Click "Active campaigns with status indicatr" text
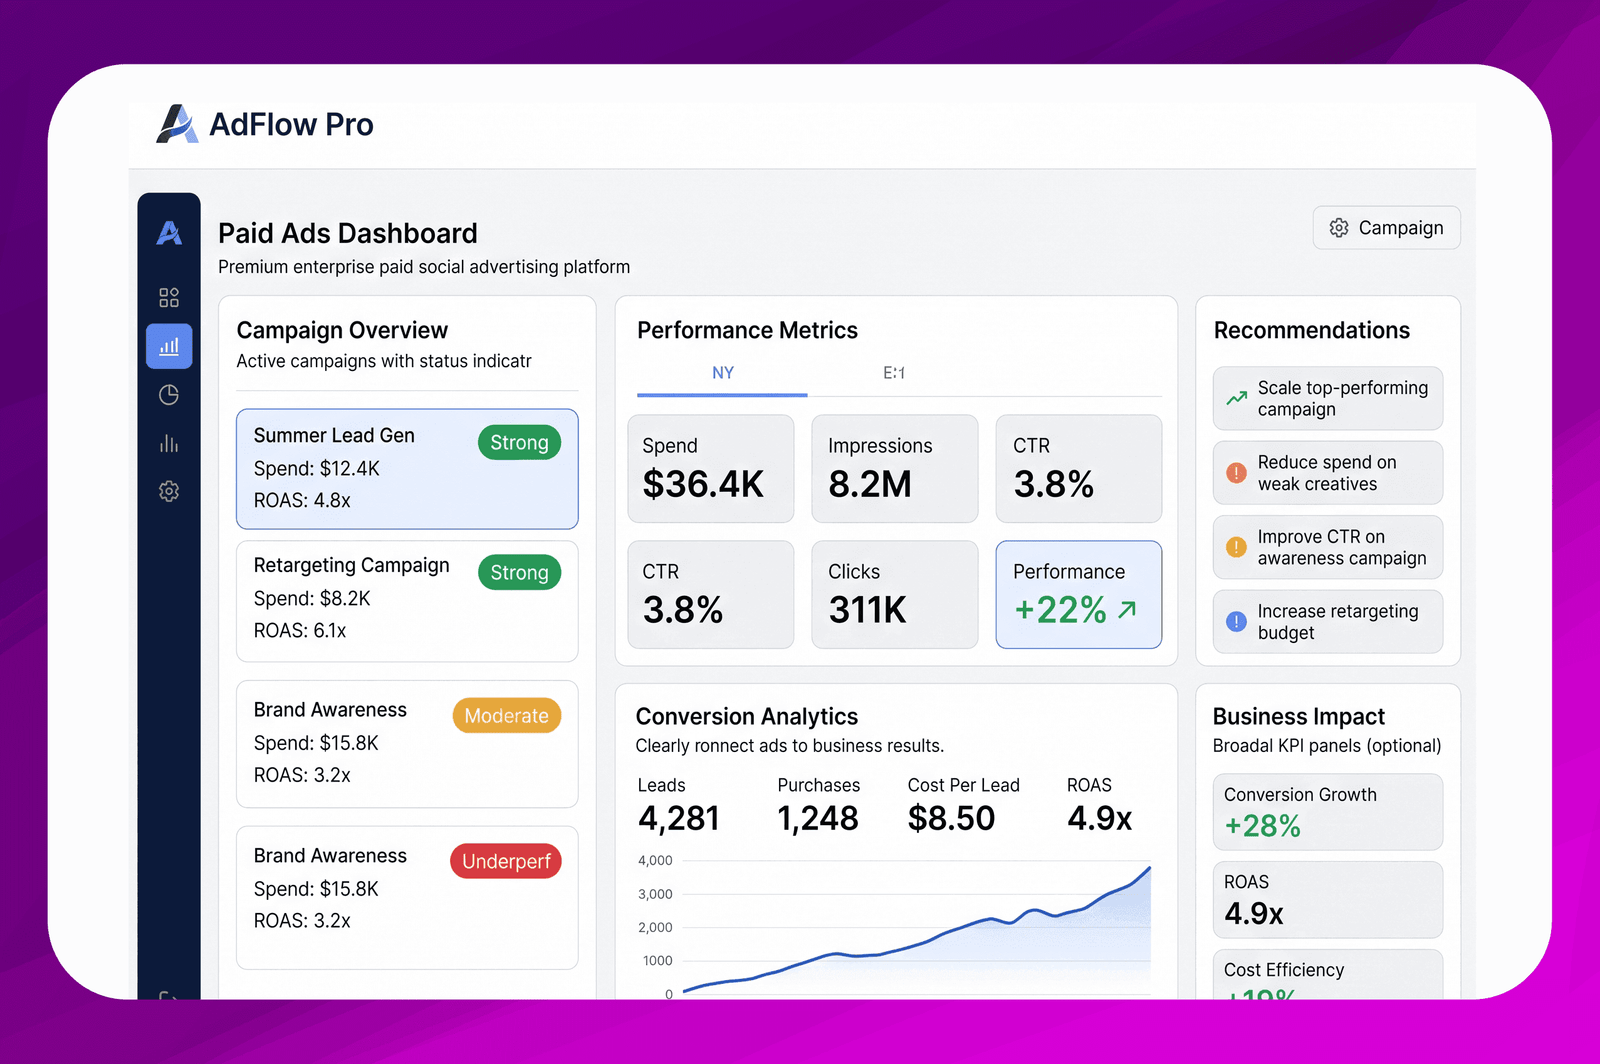This screenshot has height=1064, width=1600. tap(384, 361)
